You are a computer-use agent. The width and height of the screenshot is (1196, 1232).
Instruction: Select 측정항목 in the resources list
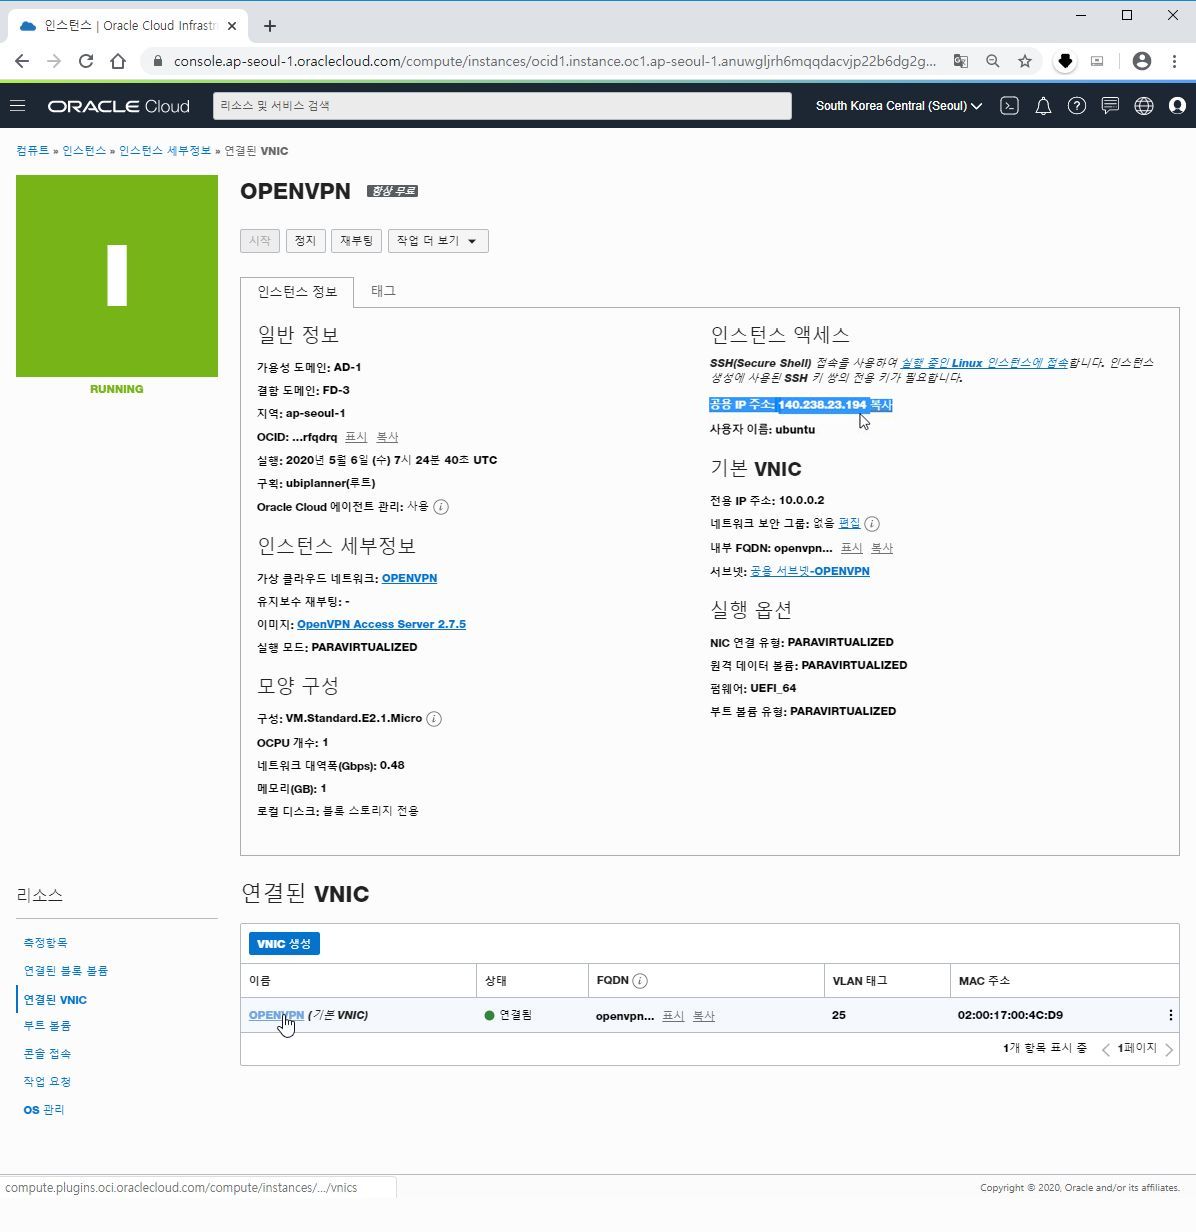[x=46, y=943]
